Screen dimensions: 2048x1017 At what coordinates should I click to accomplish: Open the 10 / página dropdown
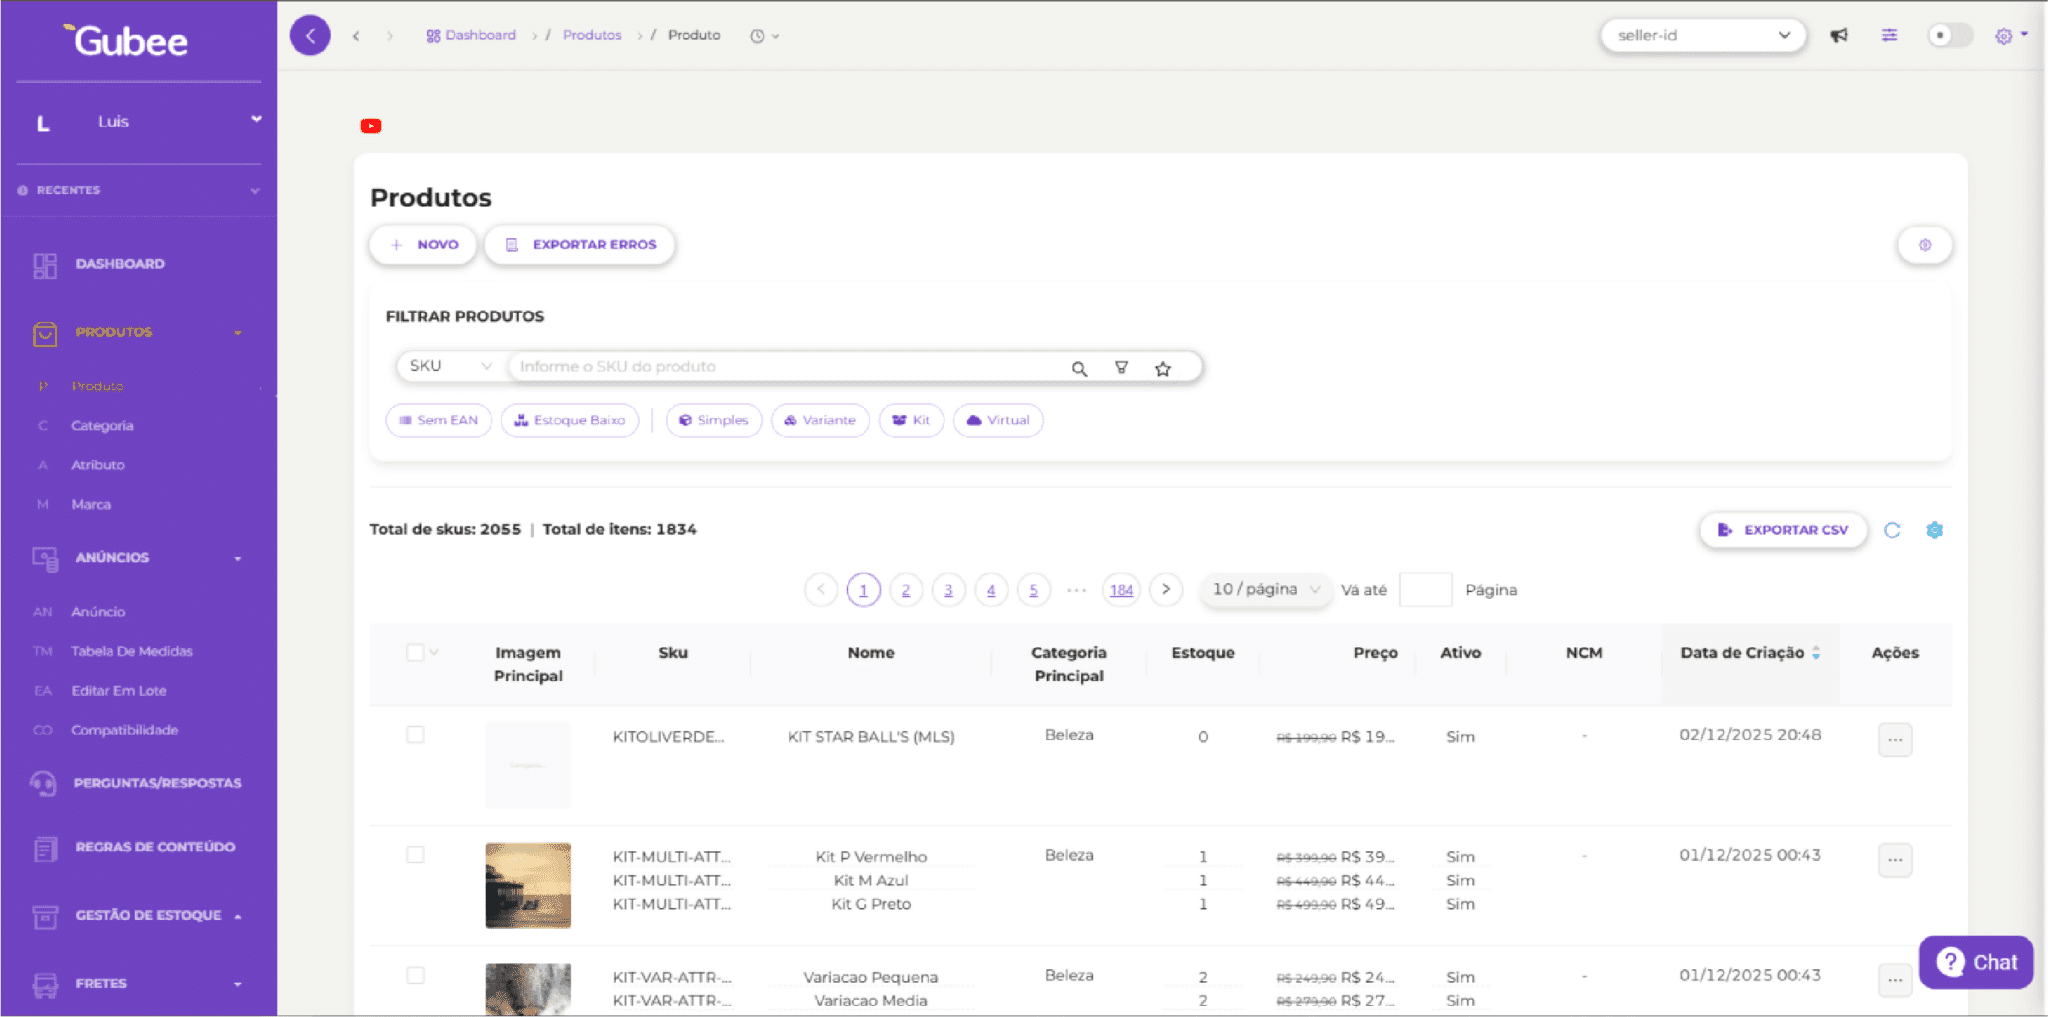point(1266,590)
